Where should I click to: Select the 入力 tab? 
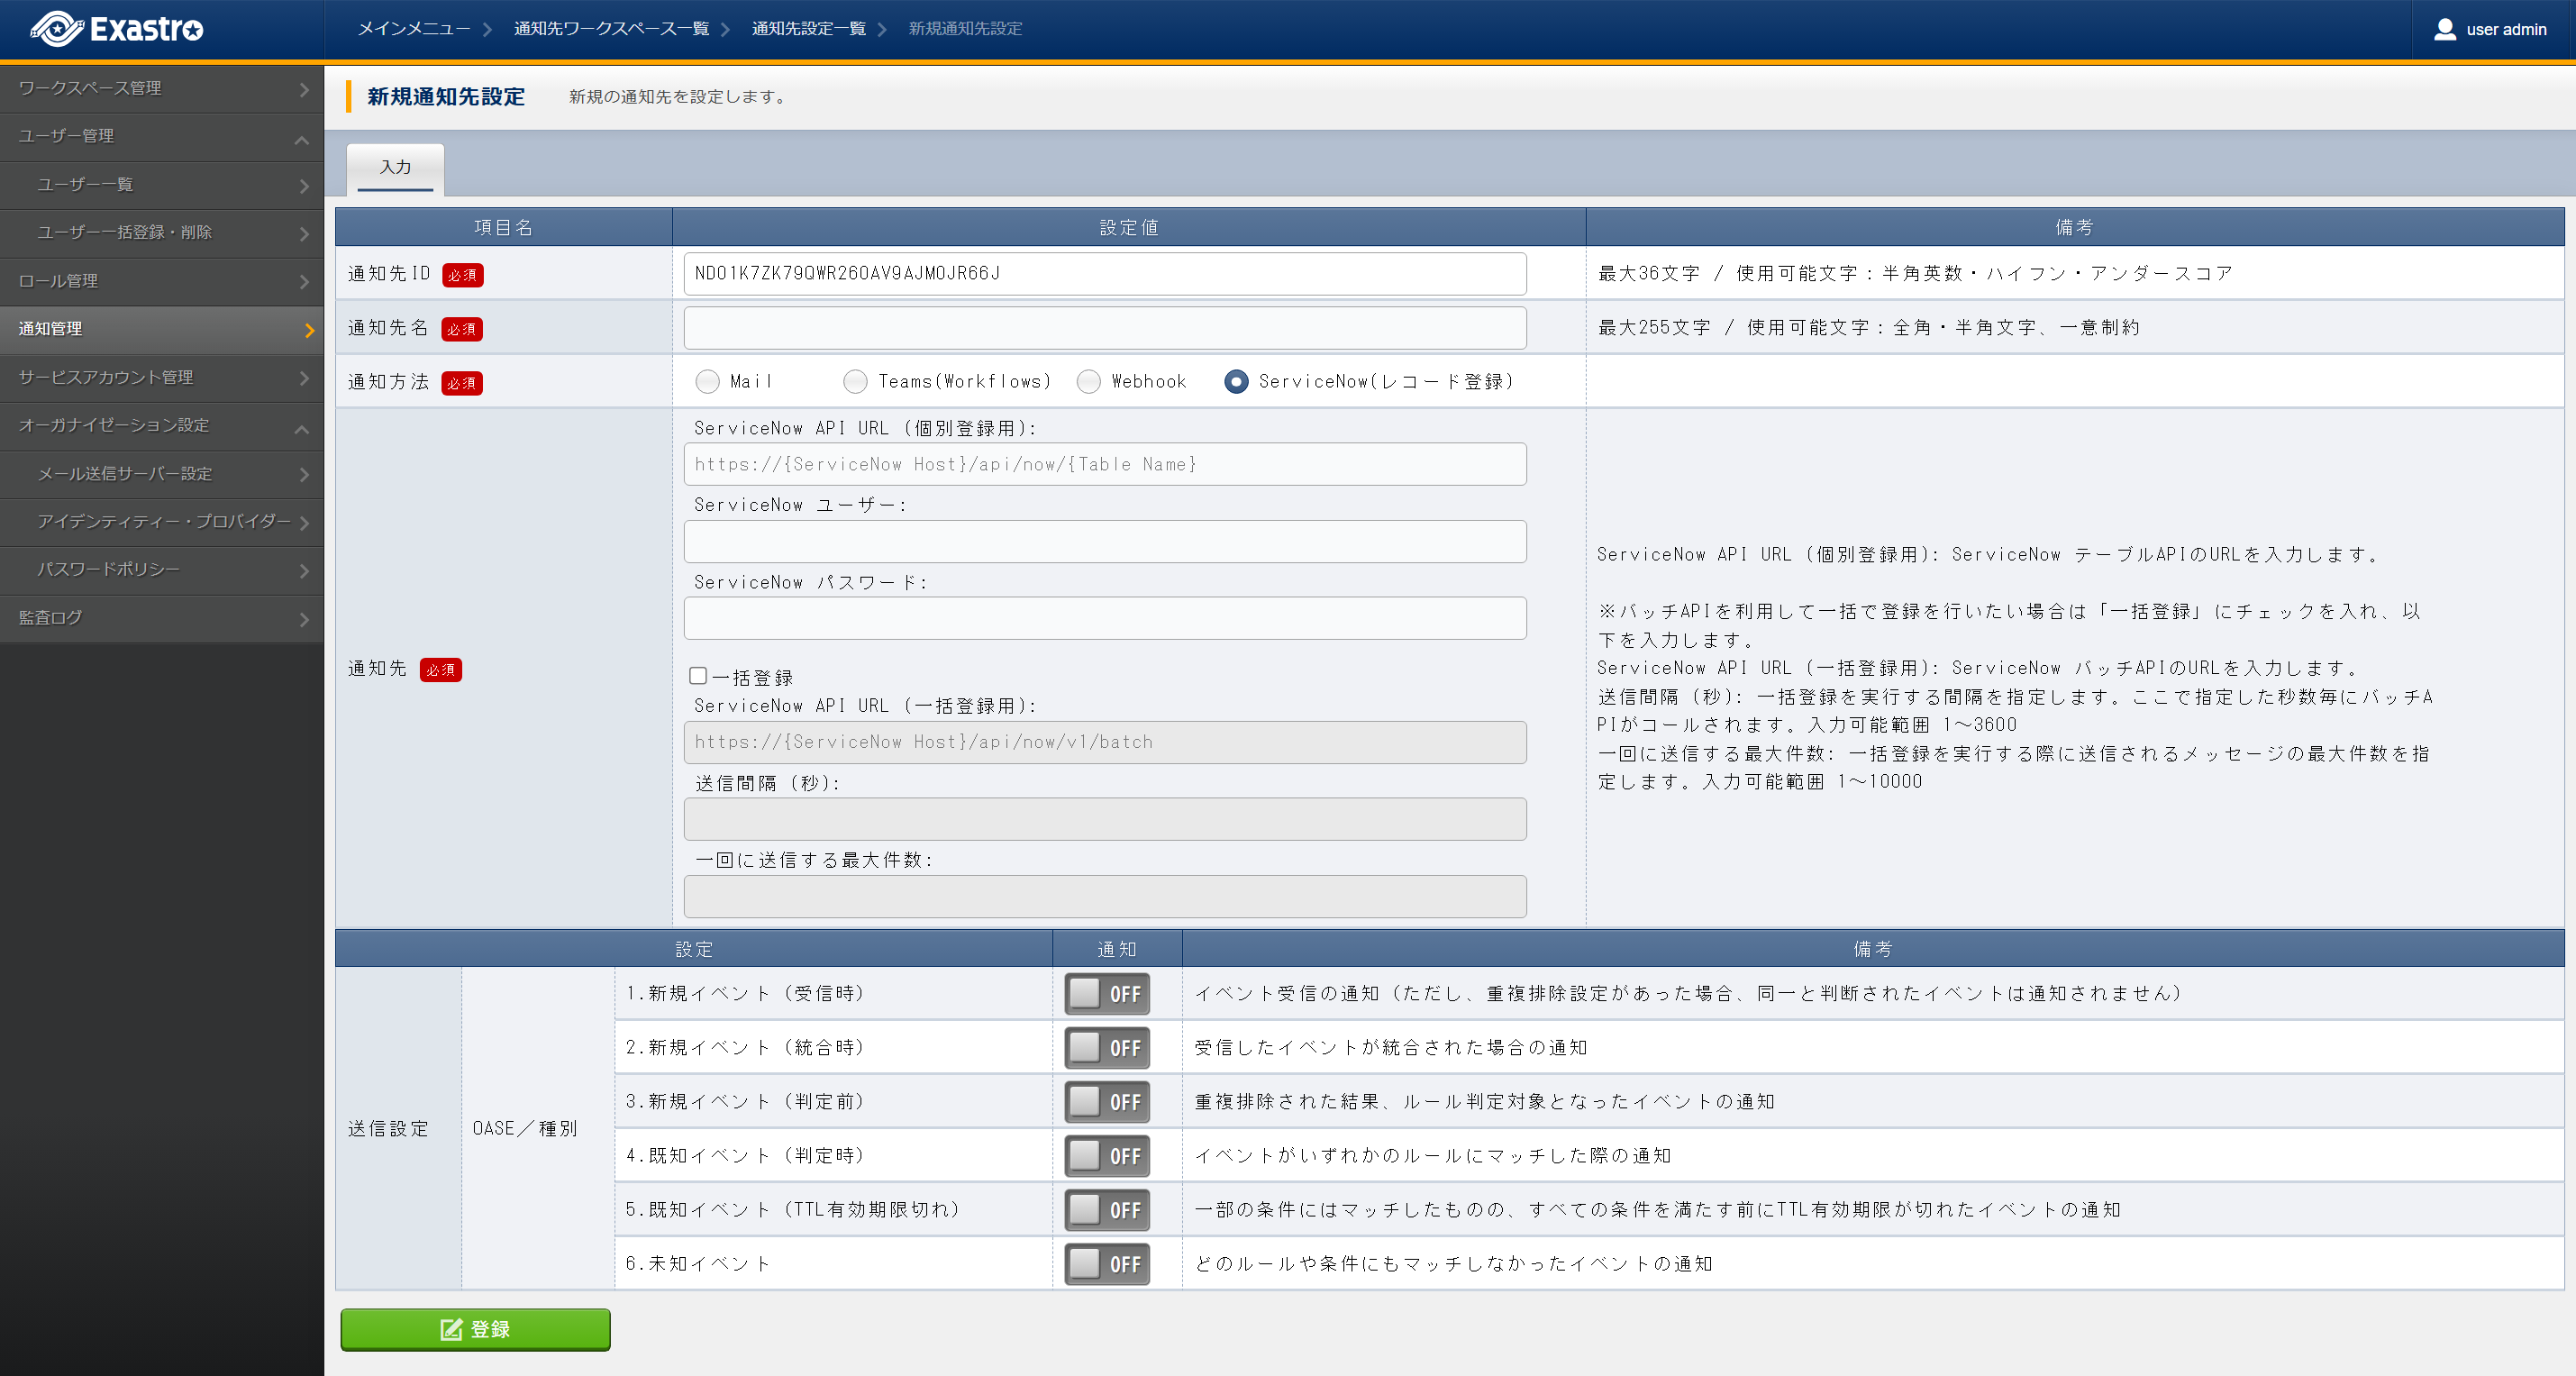pos(395,167)
